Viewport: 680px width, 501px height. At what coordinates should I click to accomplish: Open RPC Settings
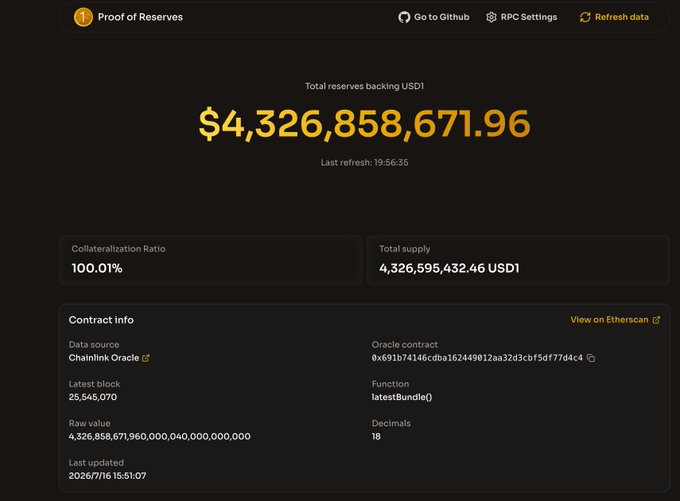tap(521, 17)
